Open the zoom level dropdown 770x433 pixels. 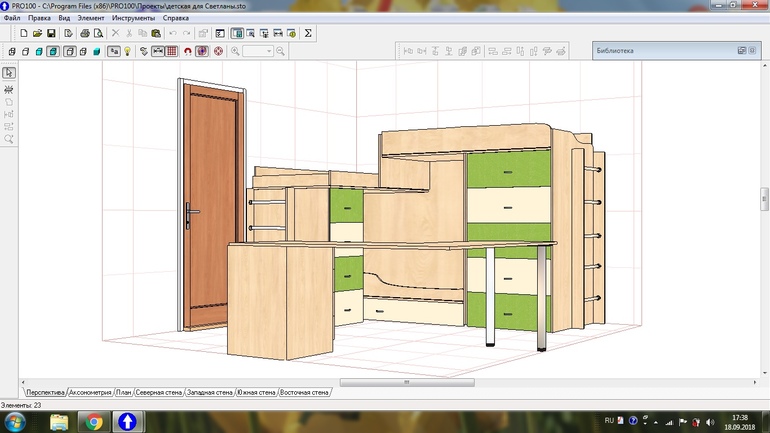[x=258, y=51]
